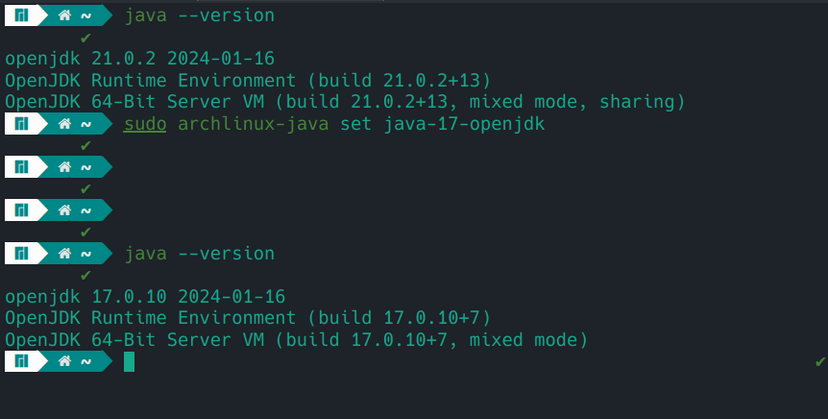828x419 pixels.
Task: Click the checkmark below the first java --version prompt
Action: tap(86, 37)
